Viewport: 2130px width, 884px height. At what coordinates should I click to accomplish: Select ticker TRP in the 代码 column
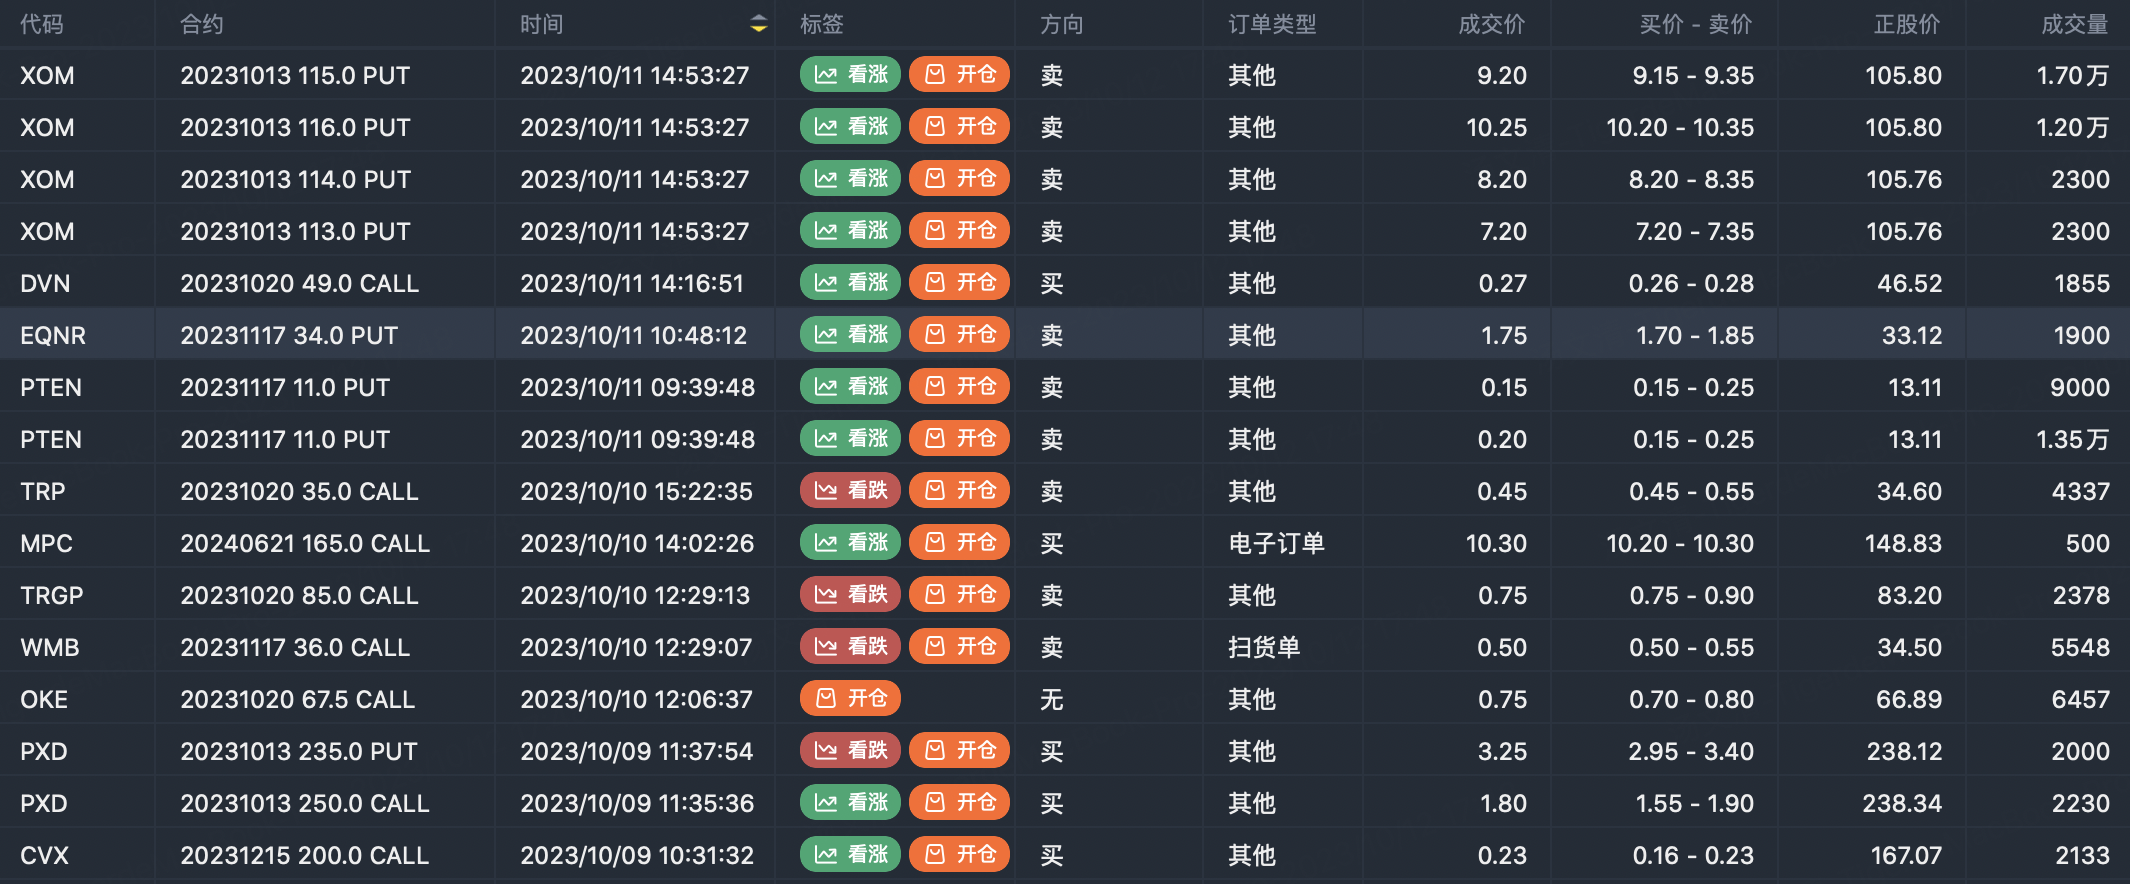coord(43,491)
